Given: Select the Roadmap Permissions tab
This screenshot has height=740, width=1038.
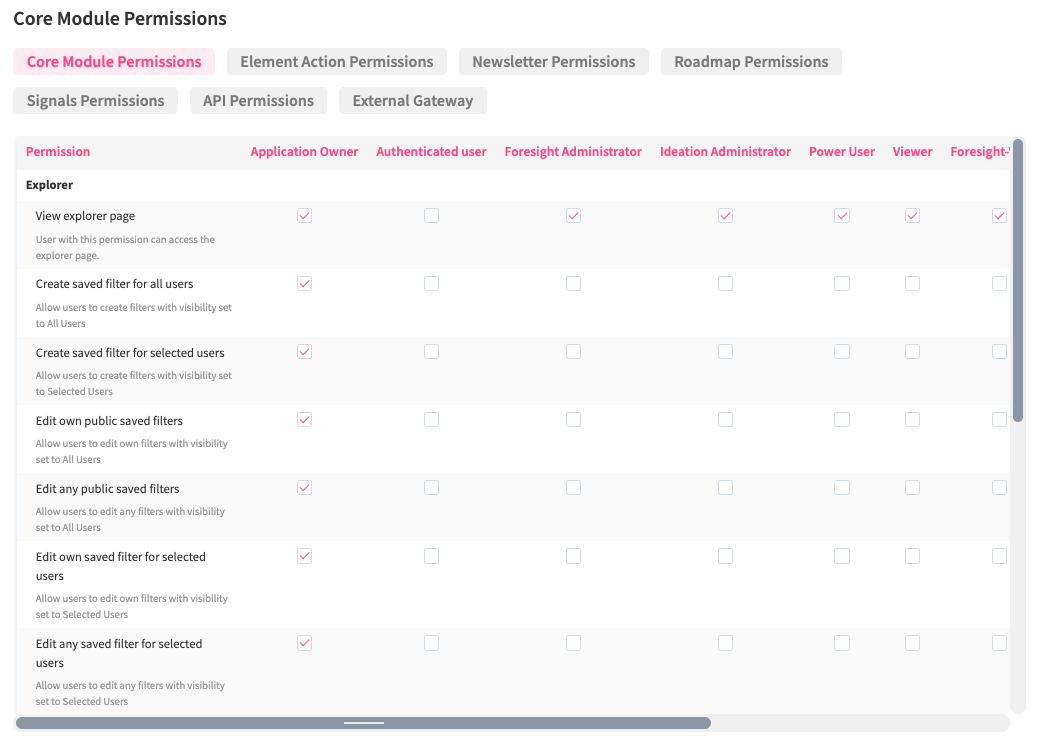Looking at the screenshot, I should [751, 62].
